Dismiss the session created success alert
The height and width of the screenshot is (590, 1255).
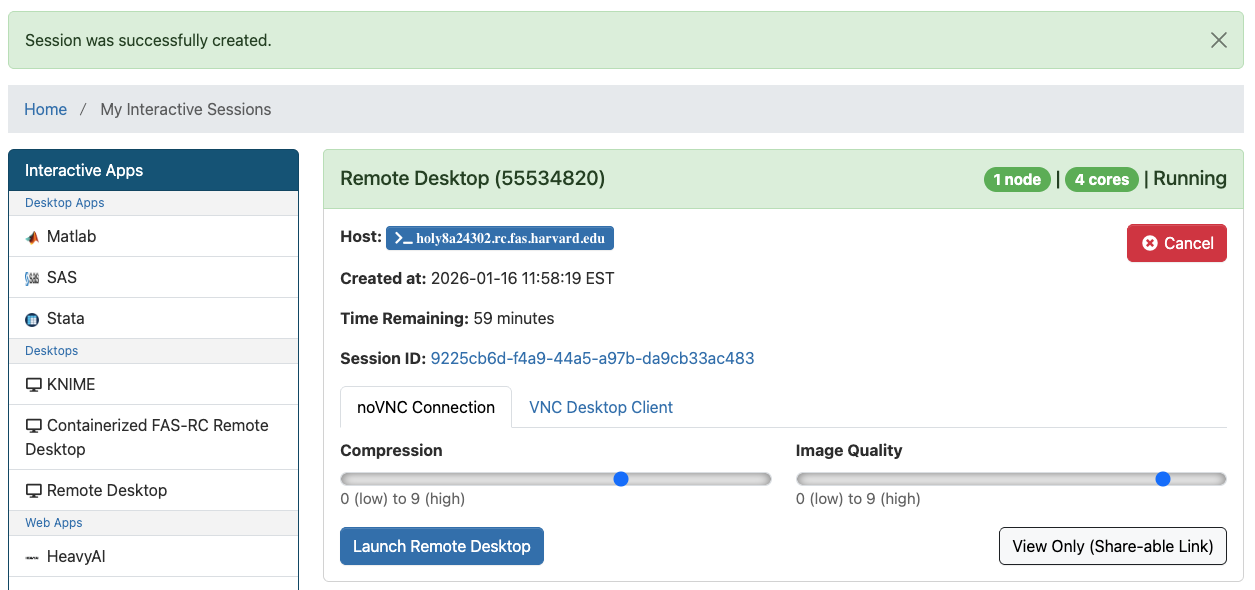coord(1218,40)
